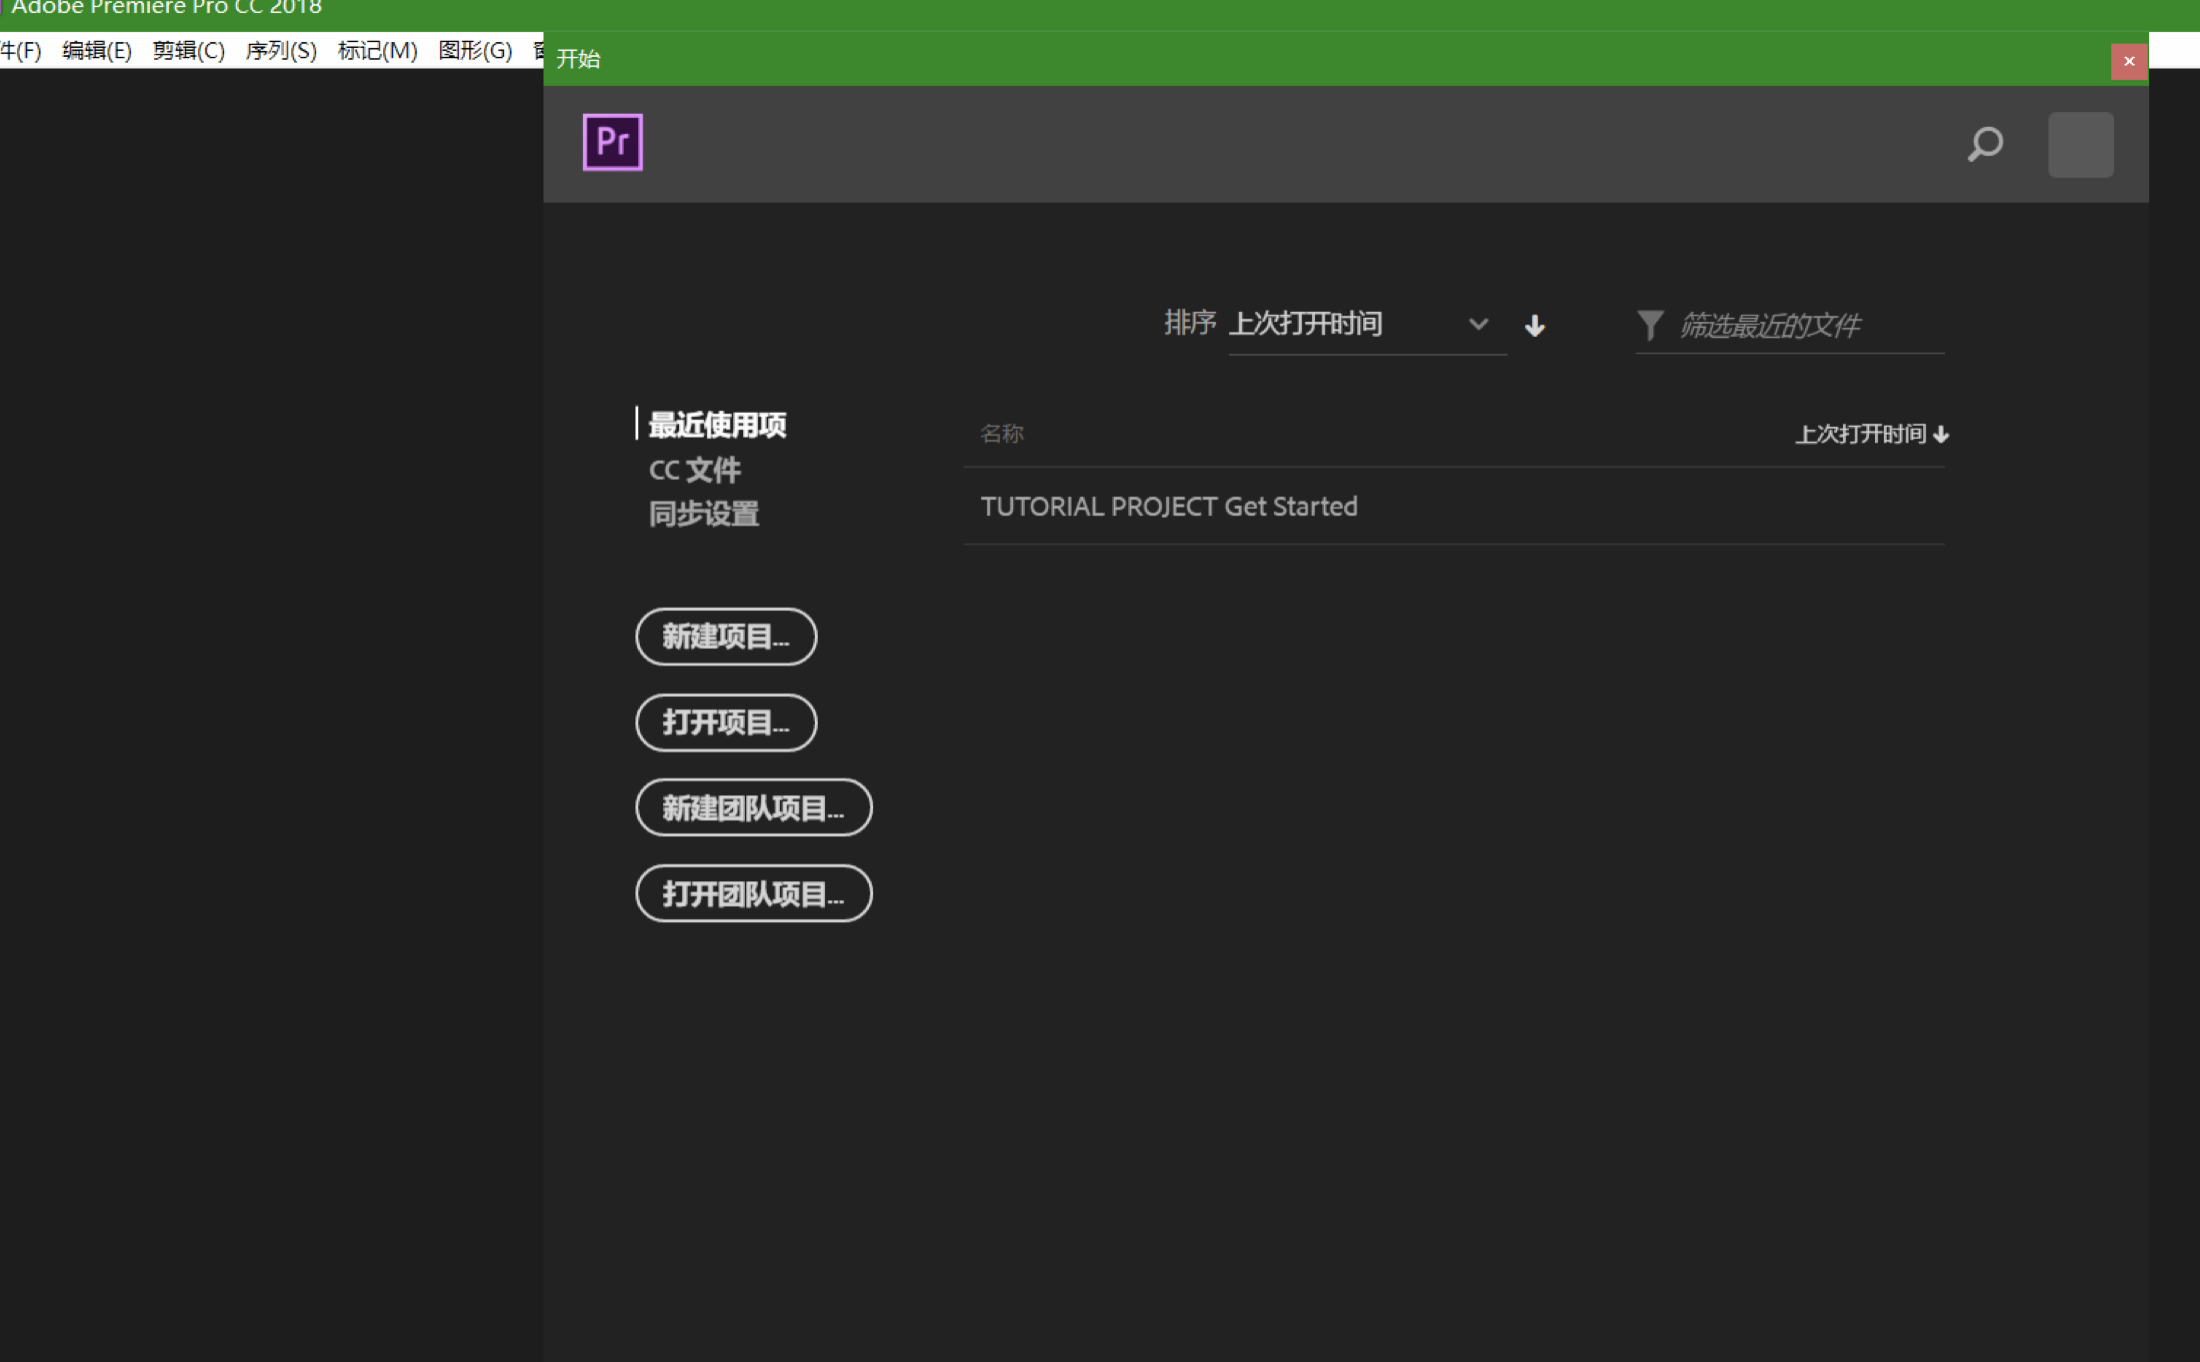
Task: Open 同步设置 sync settings section
Action: coord(704,514)
